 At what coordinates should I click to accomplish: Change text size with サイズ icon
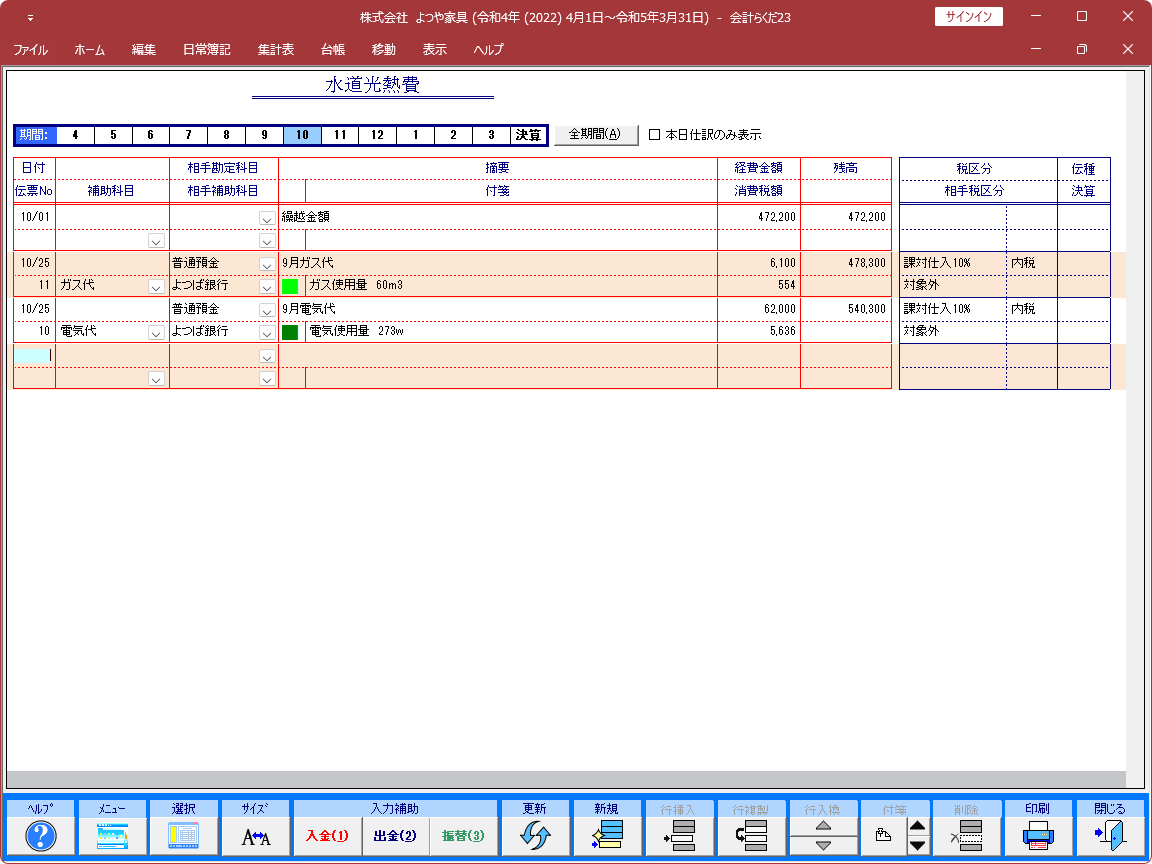[256, 837]
